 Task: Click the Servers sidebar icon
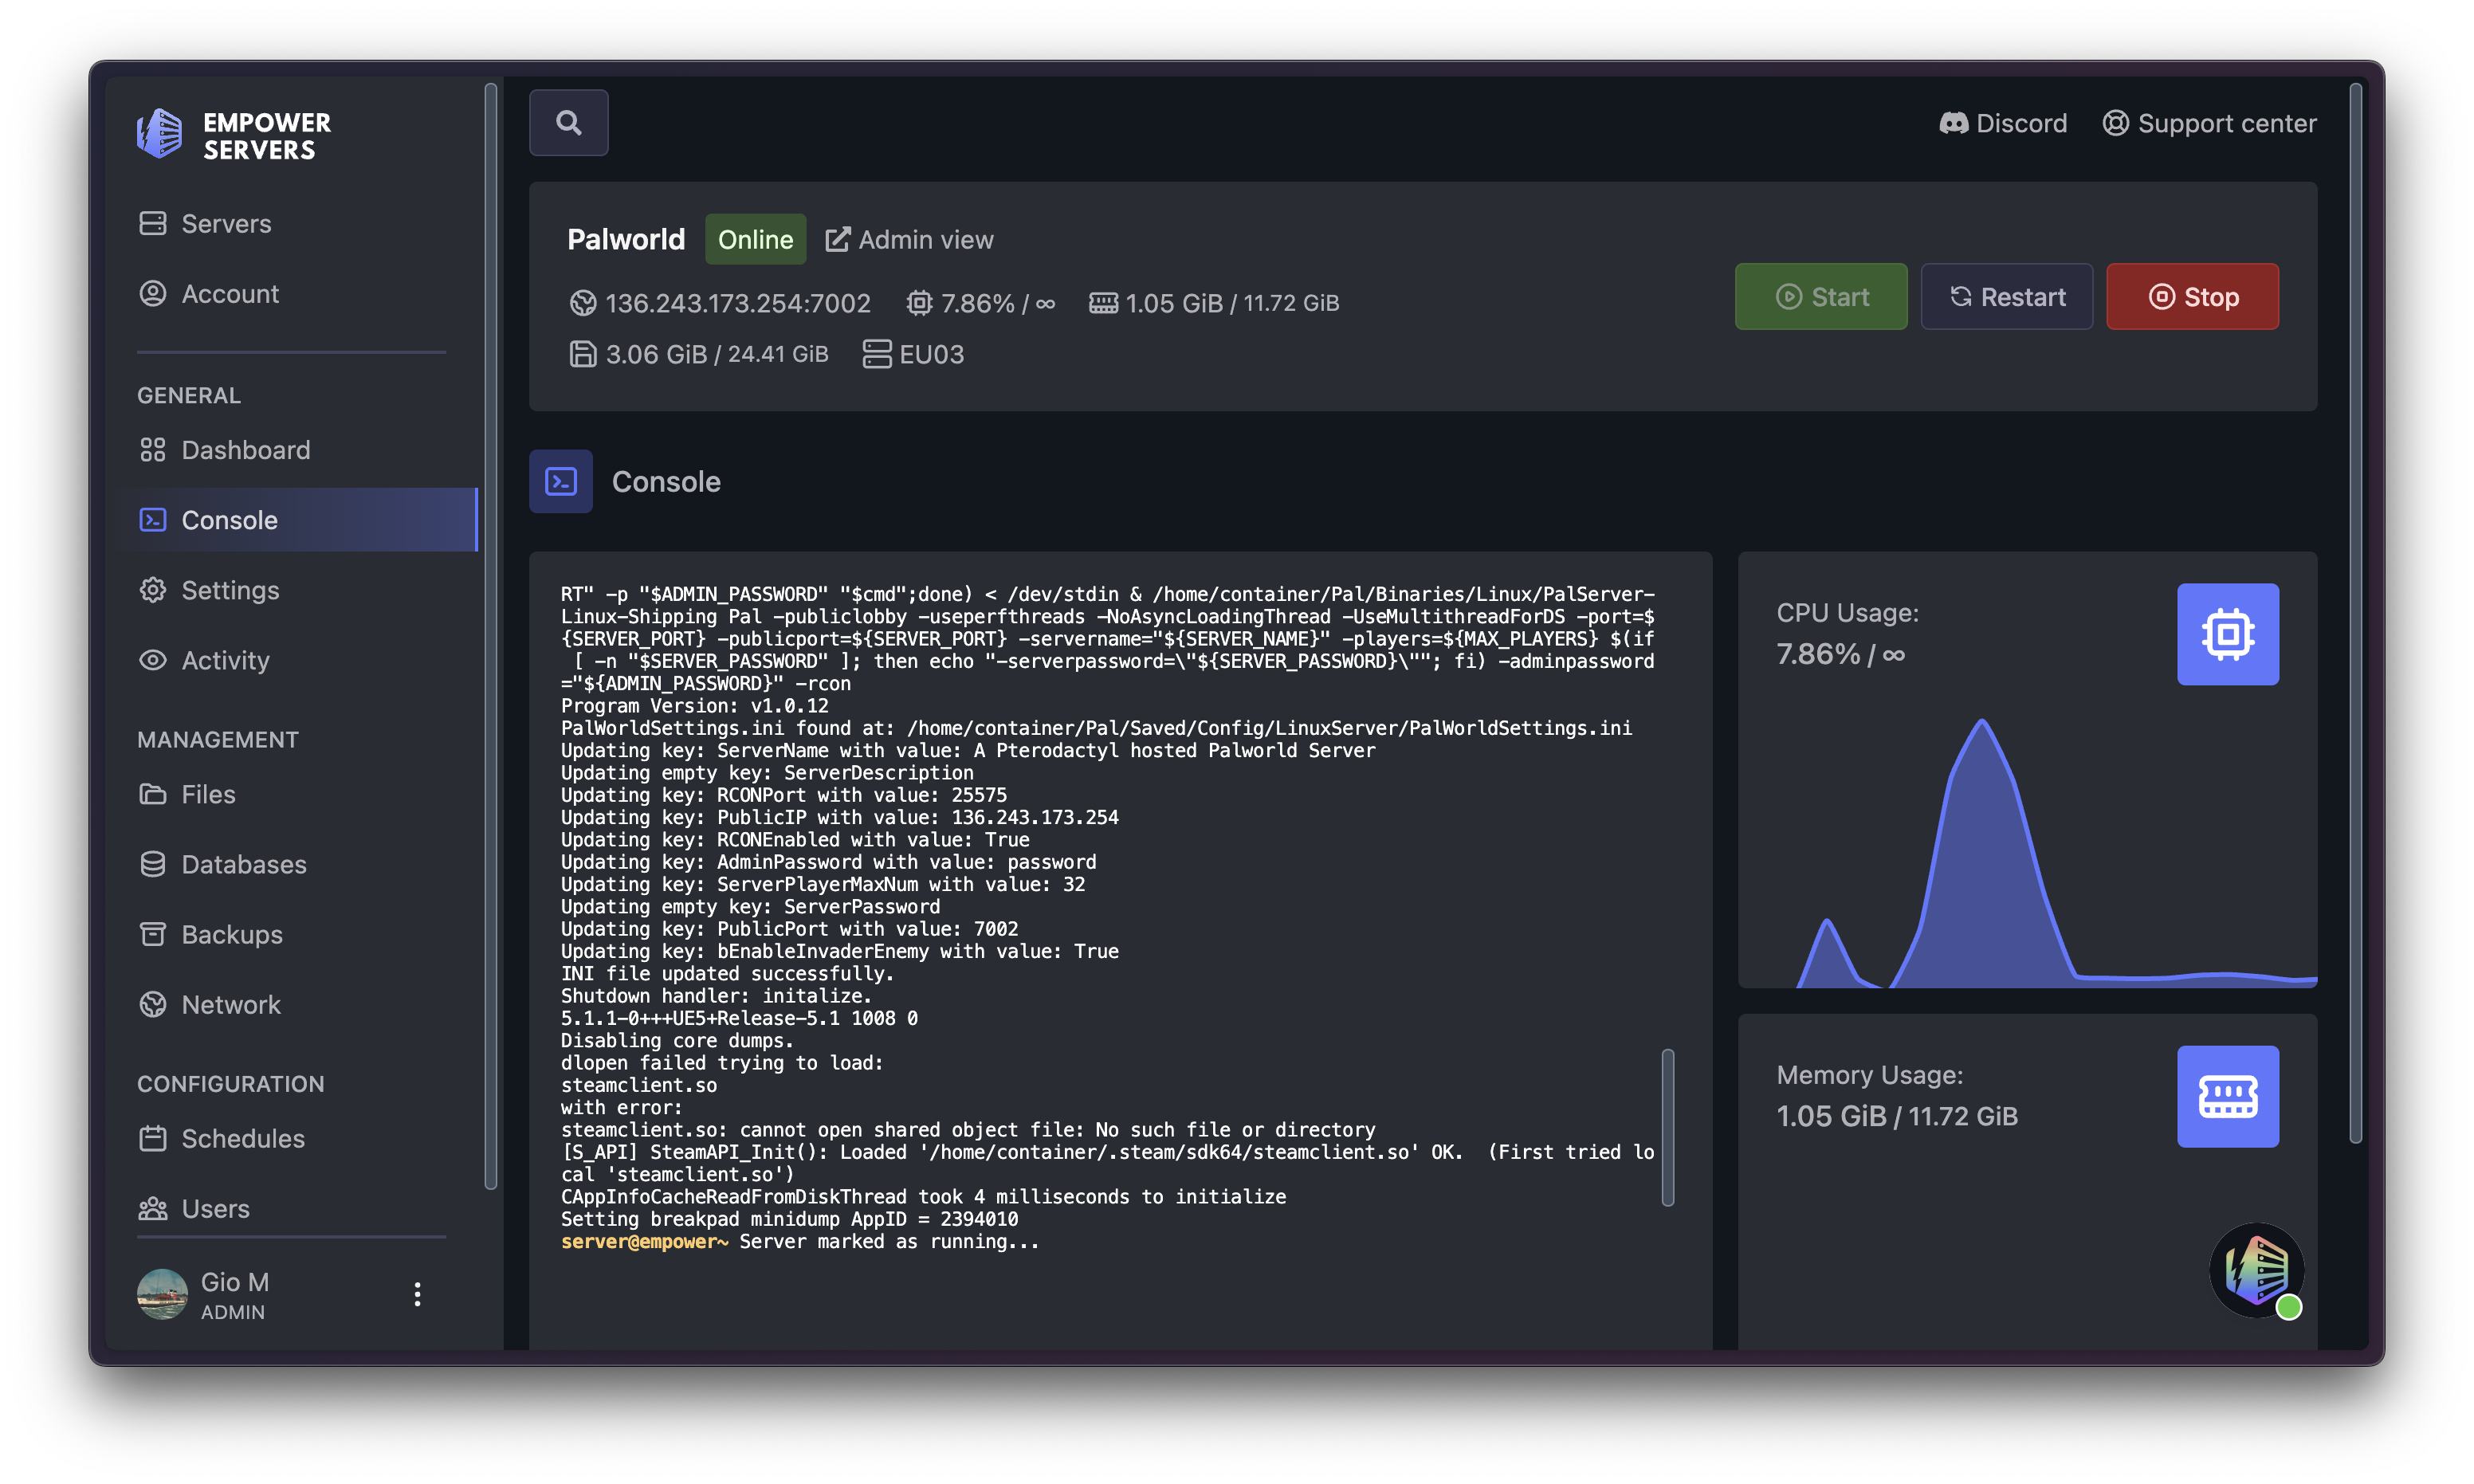153,223
